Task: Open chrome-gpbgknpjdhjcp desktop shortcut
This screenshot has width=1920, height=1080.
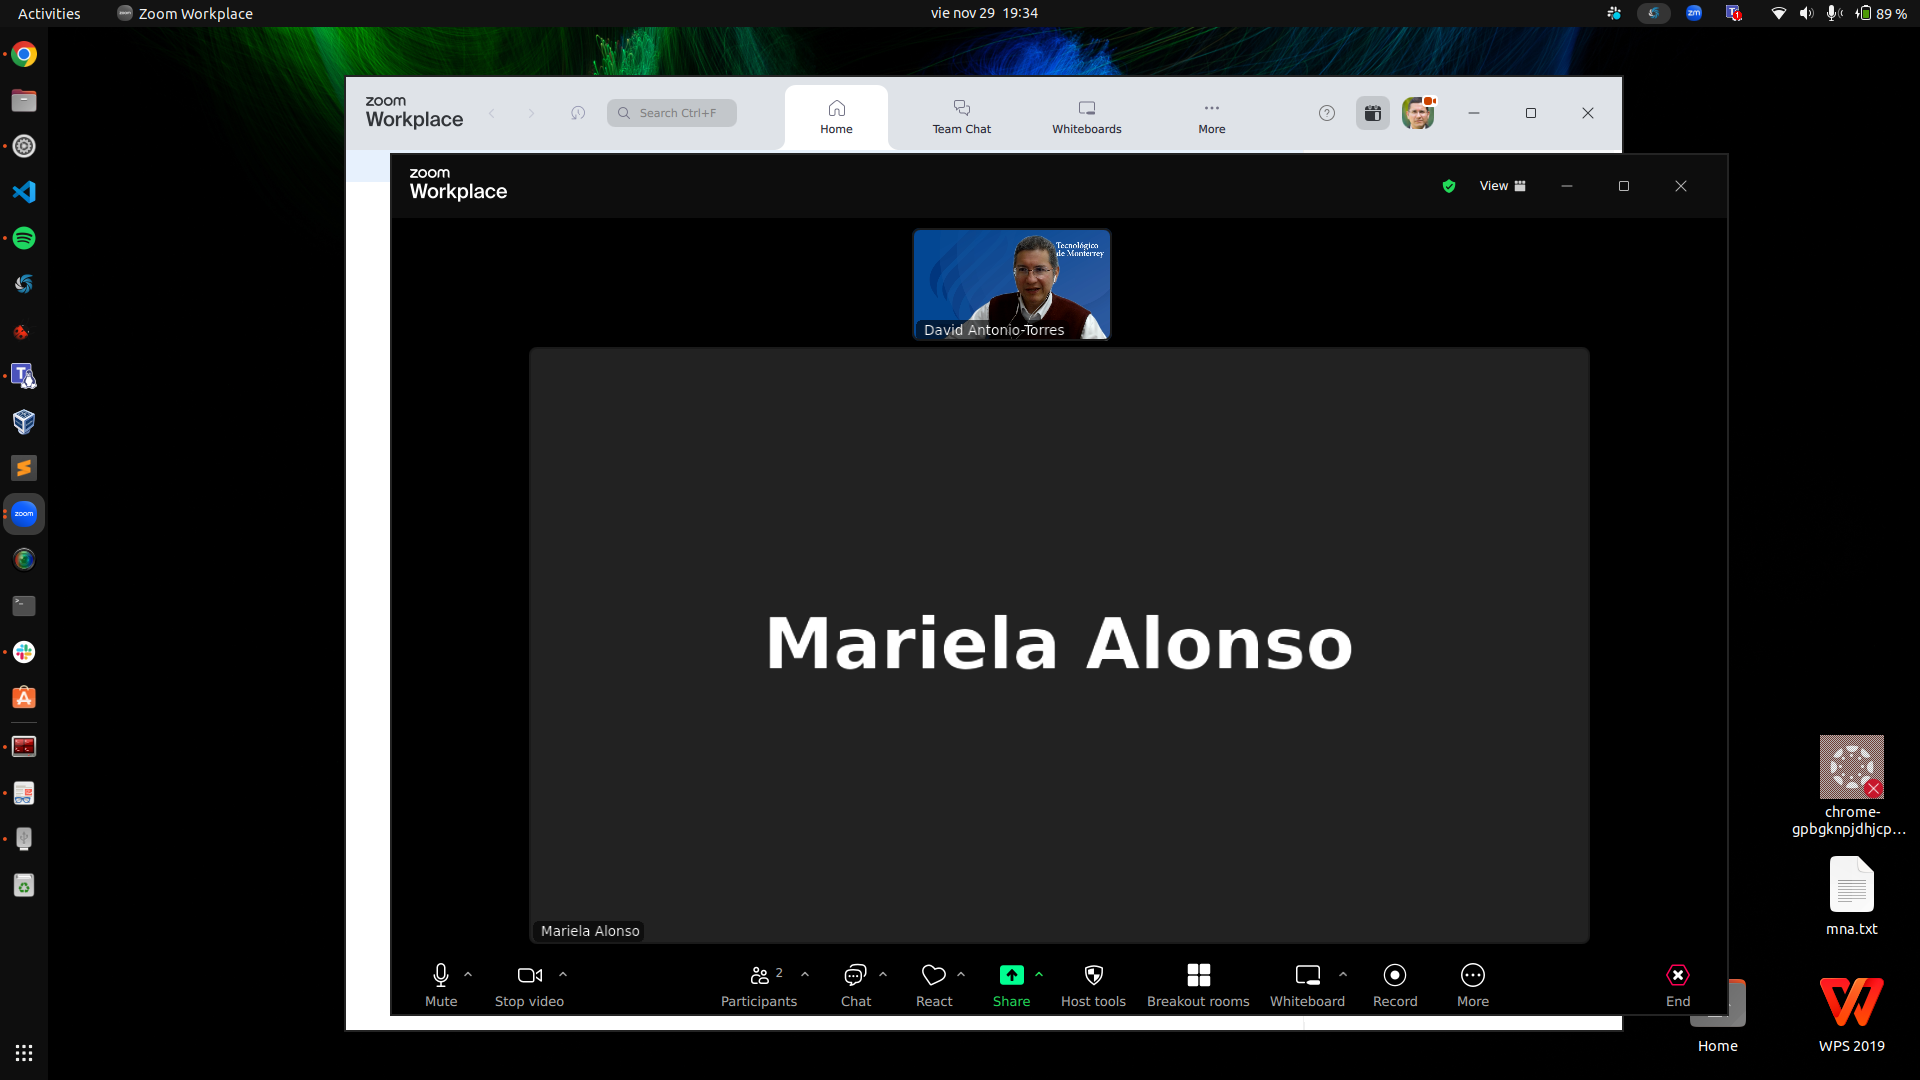Action: click(x=1850, y=786)
